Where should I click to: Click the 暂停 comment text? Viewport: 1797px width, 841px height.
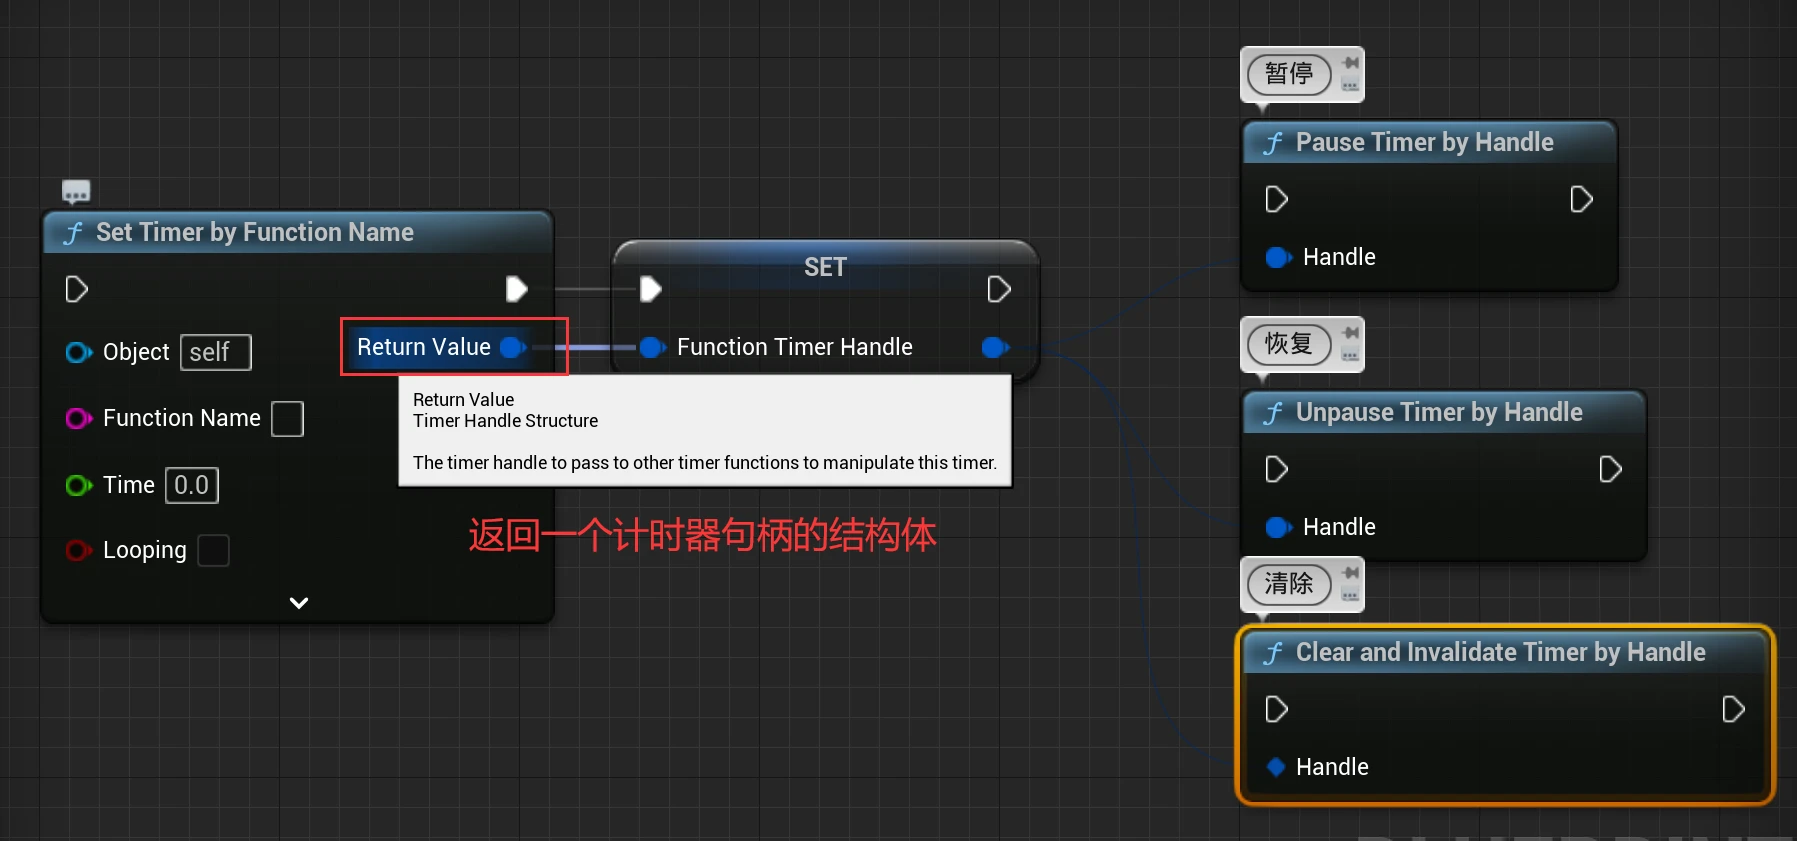click(x=1289, y=74)
